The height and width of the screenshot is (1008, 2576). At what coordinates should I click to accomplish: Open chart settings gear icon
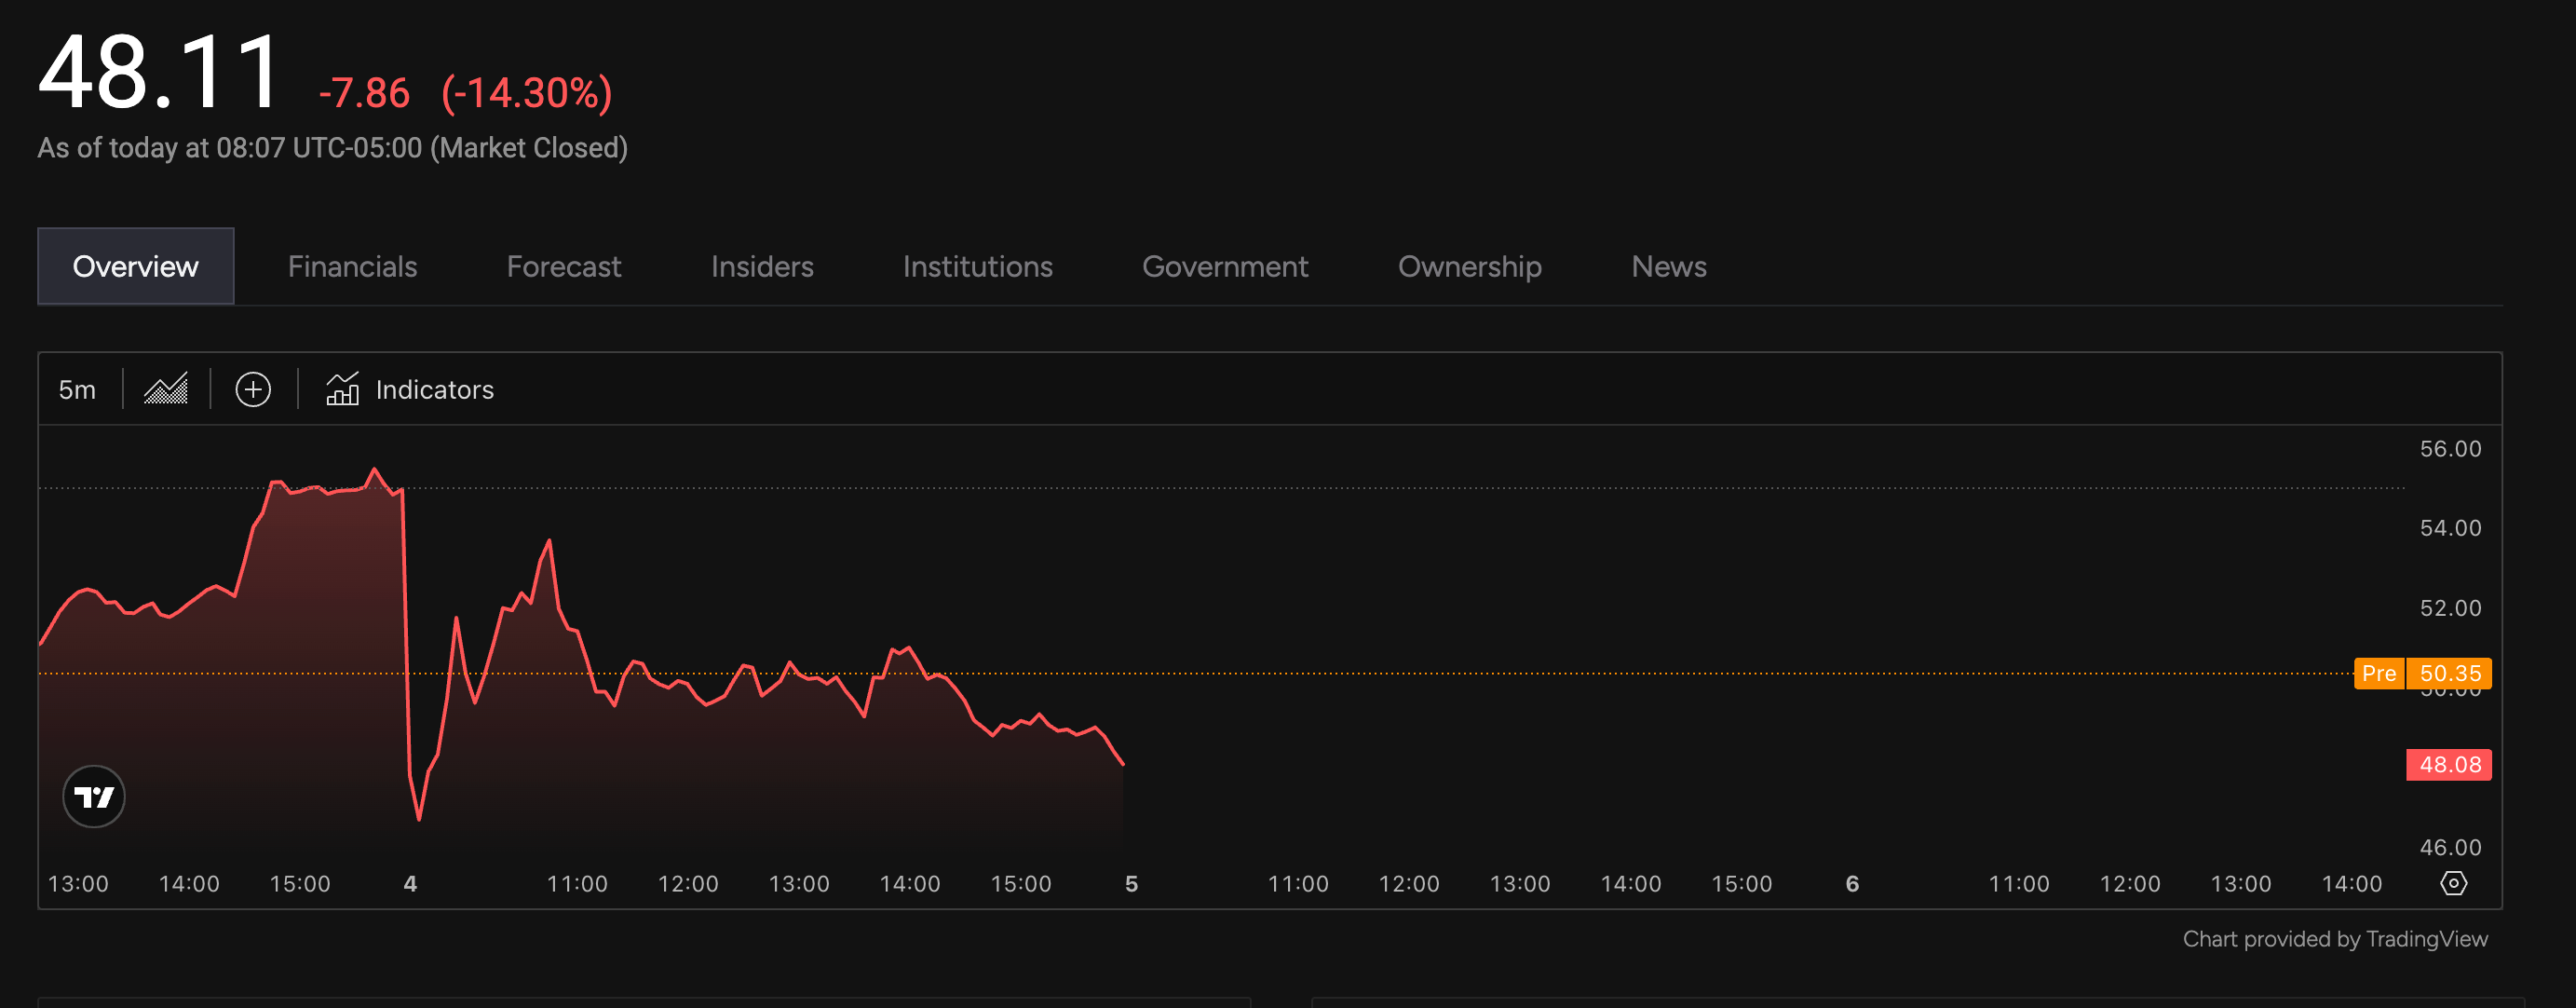point(2453,883)
